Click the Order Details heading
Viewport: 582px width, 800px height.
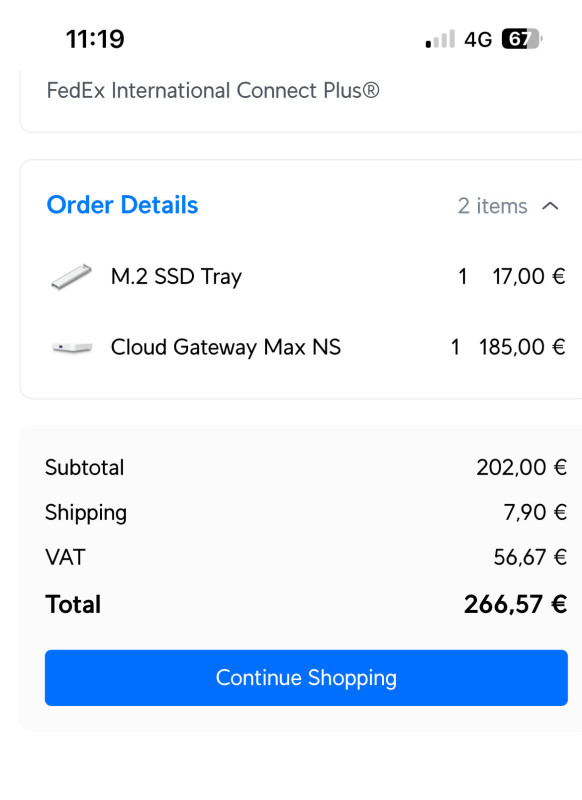122,205
